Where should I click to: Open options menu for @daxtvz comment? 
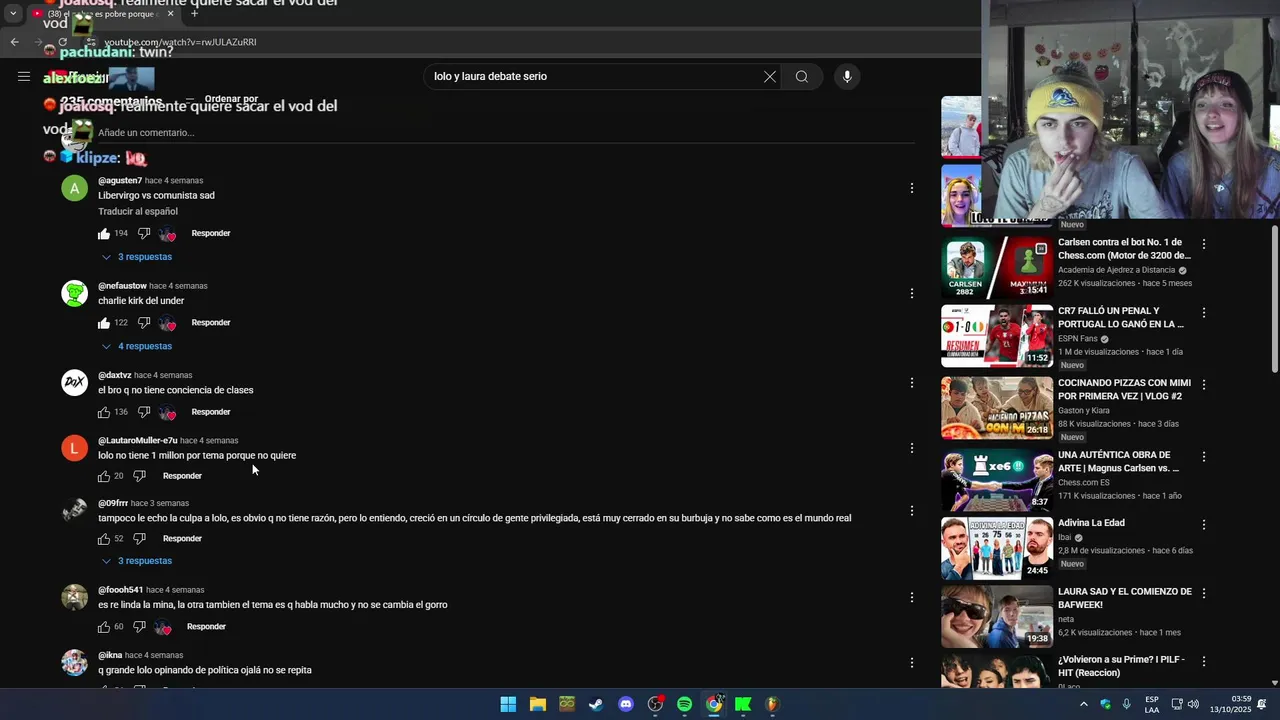(x=911, y=383)
